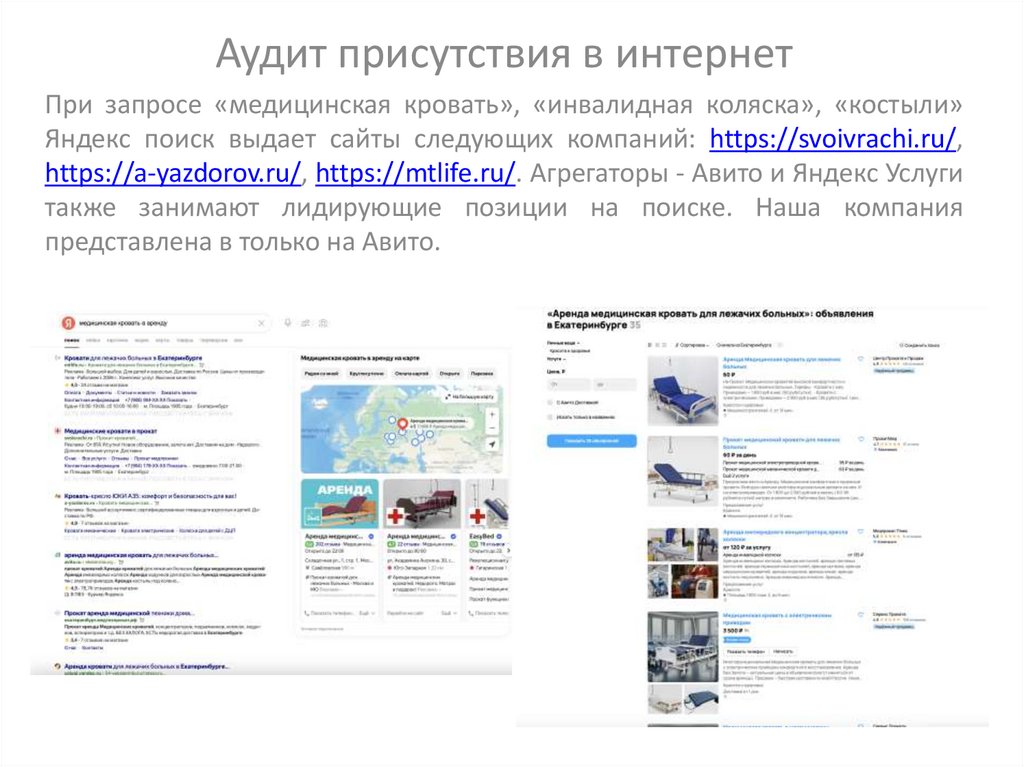Click the map my-location arrow icon
Viewport: 1024px width, 767px height.
[492, 444]
